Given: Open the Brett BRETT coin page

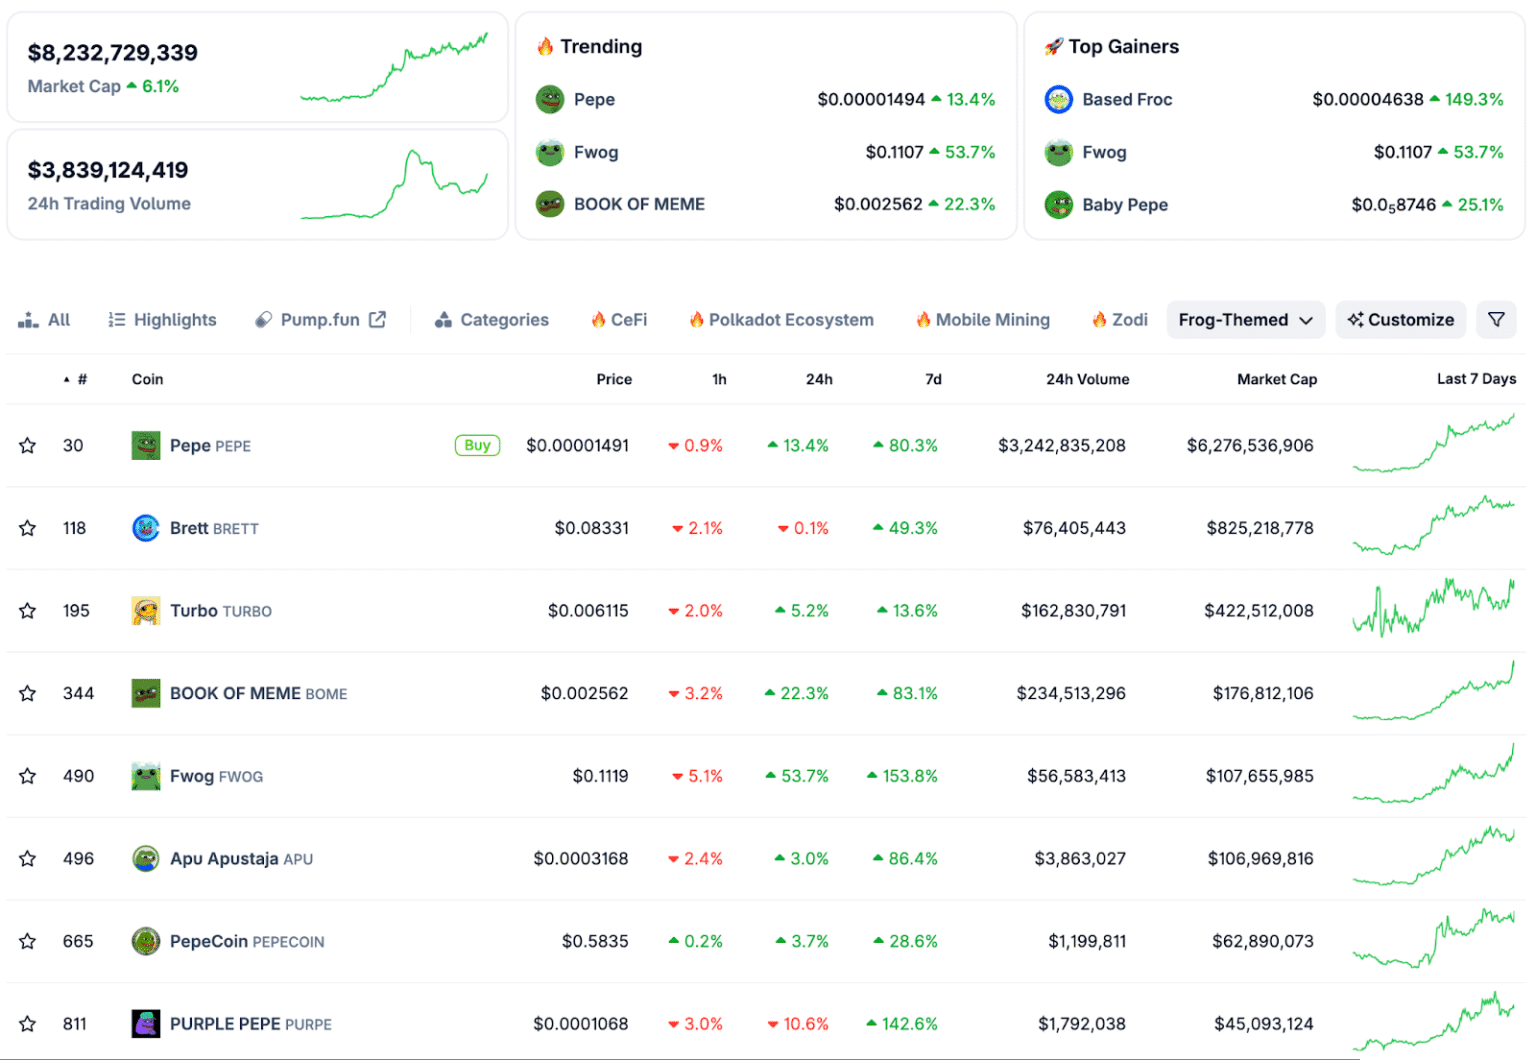Looking at the screenshot, I should 214,528.
